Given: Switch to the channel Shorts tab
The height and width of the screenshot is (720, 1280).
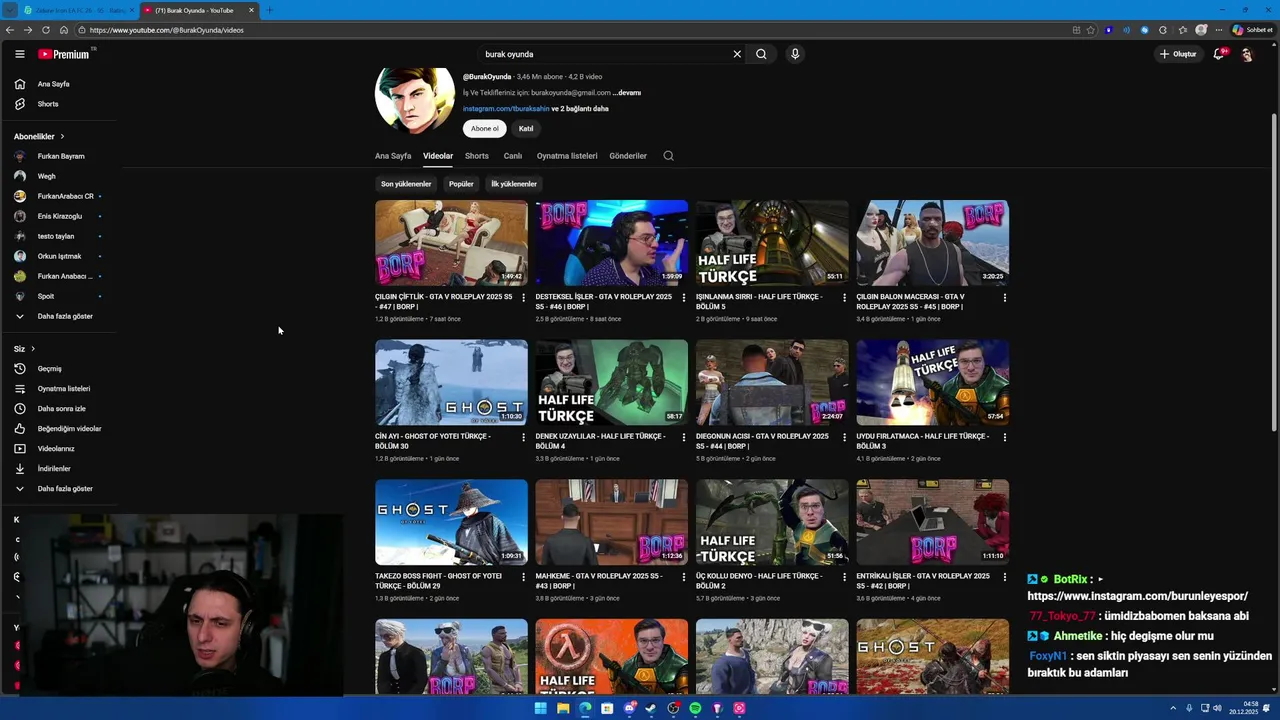Looking at the screenshot, I should click(x=477, y=156).
